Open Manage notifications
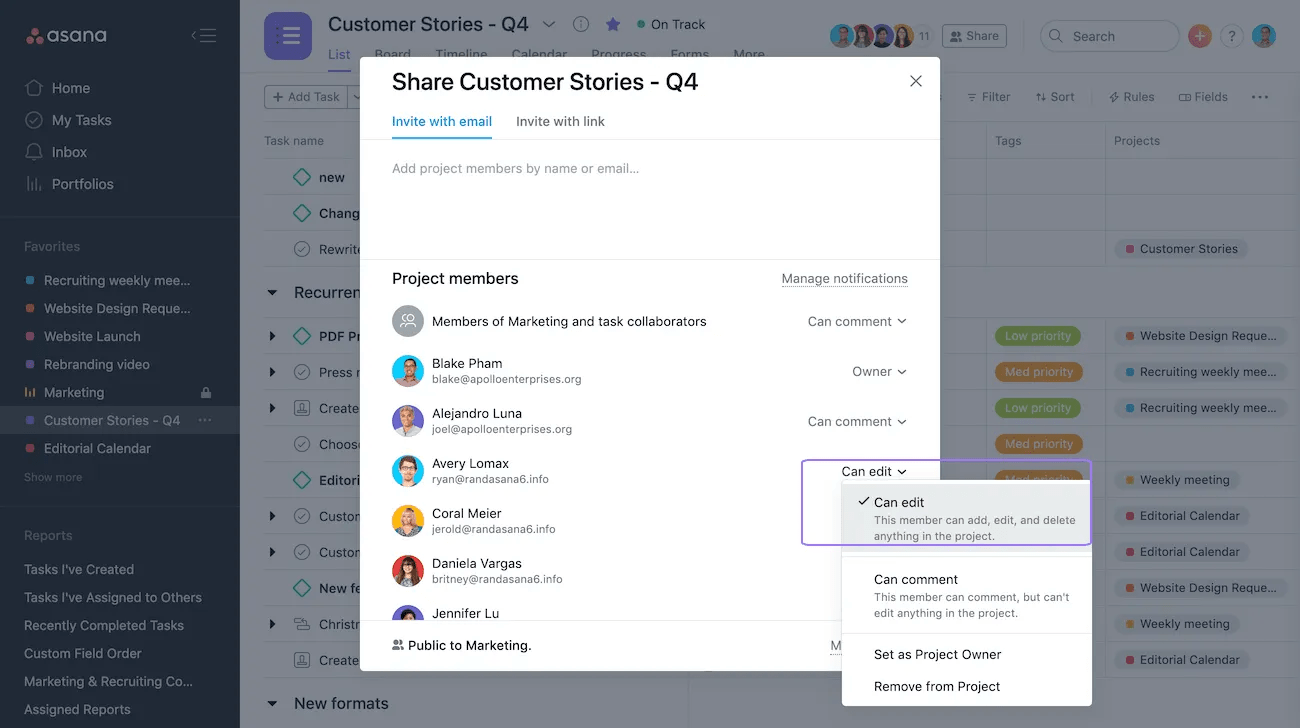The width and height of the screenshot is (1300, 728). (x=844, y=278)
